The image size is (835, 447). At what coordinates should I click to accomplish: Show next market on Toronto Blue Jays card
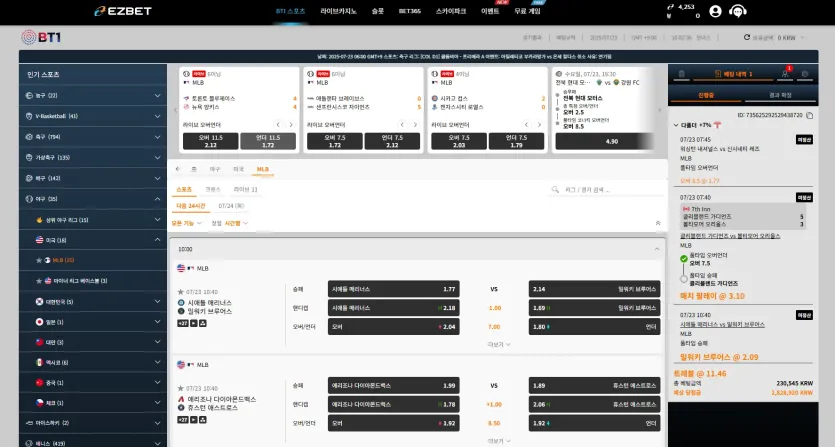point(291,125)
